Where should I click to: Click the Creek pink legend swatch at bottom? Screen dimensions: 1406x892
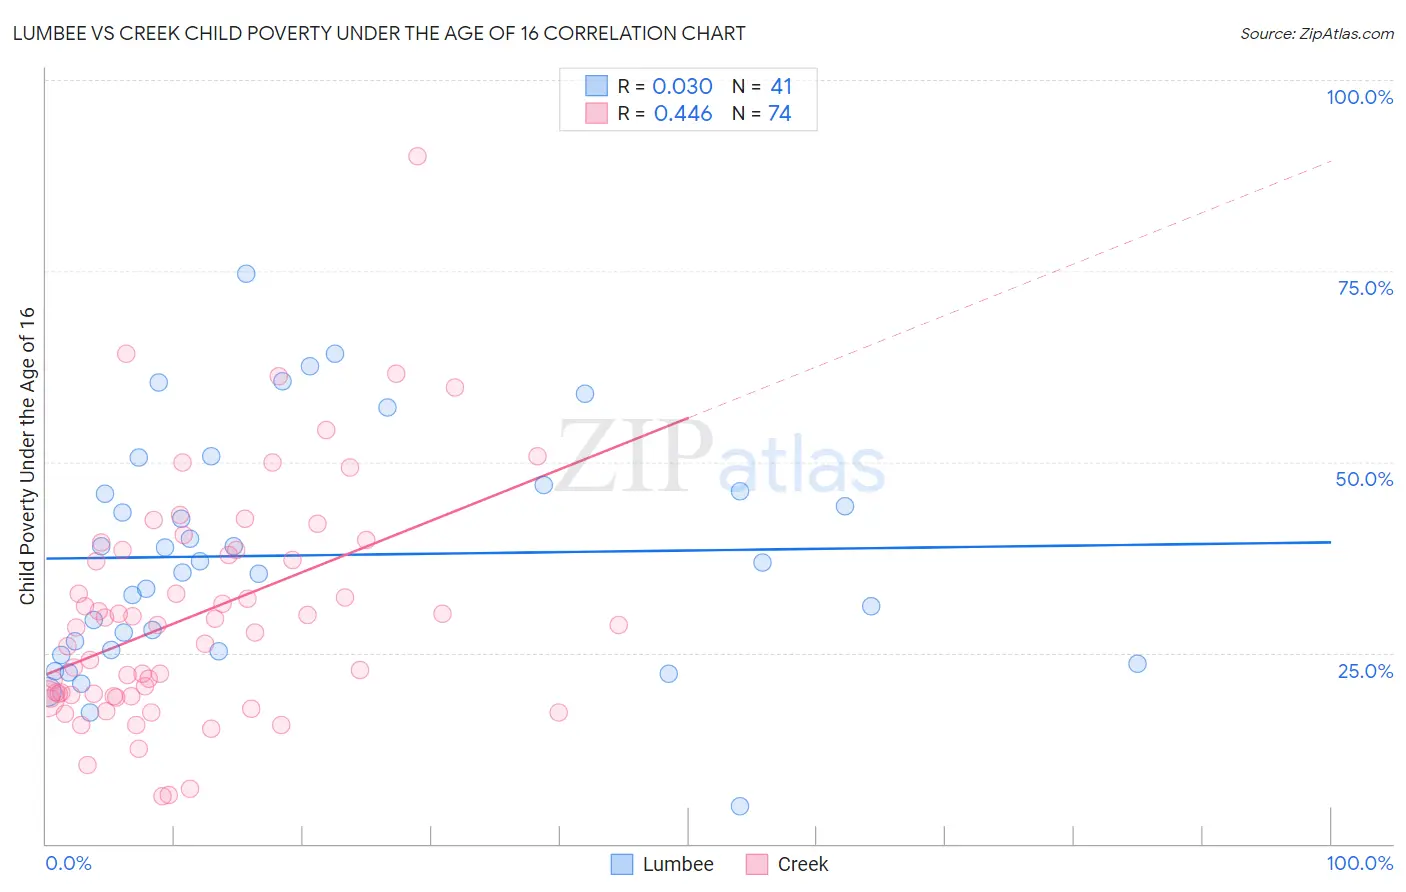pyautogui.click(x=757, y=864)
